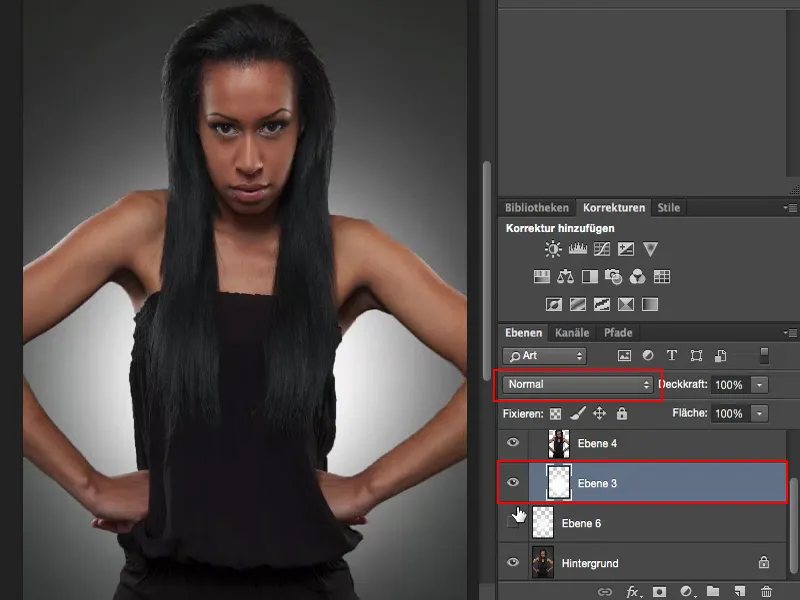Hide the Ebene 4 layer

[x=513, y=442]
